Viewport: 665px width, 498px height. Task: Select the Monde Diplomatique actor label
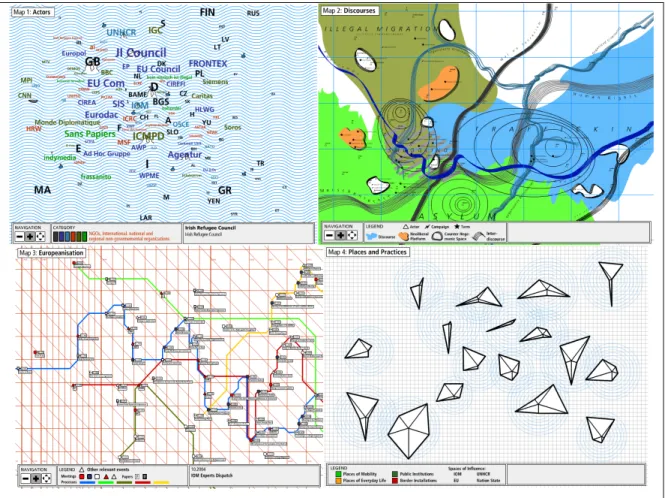pos(67,123)
